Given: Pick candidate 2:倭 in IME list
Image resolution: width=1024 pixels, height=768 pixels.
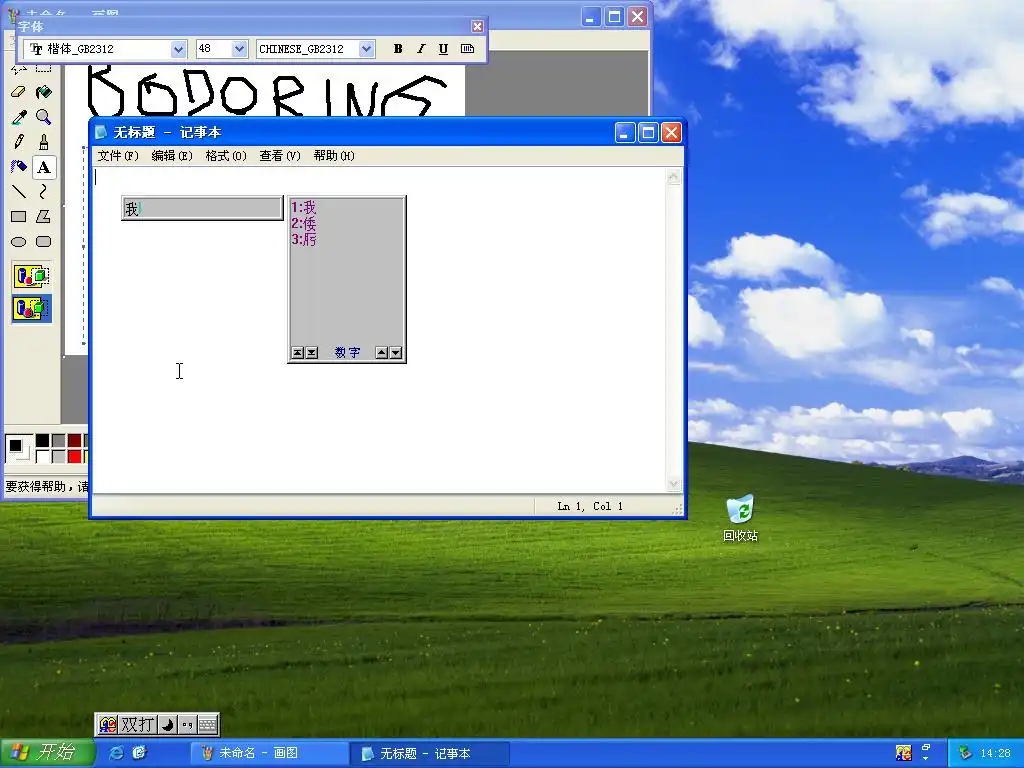Looking at the screenshot, I should (x=304, y=224).
